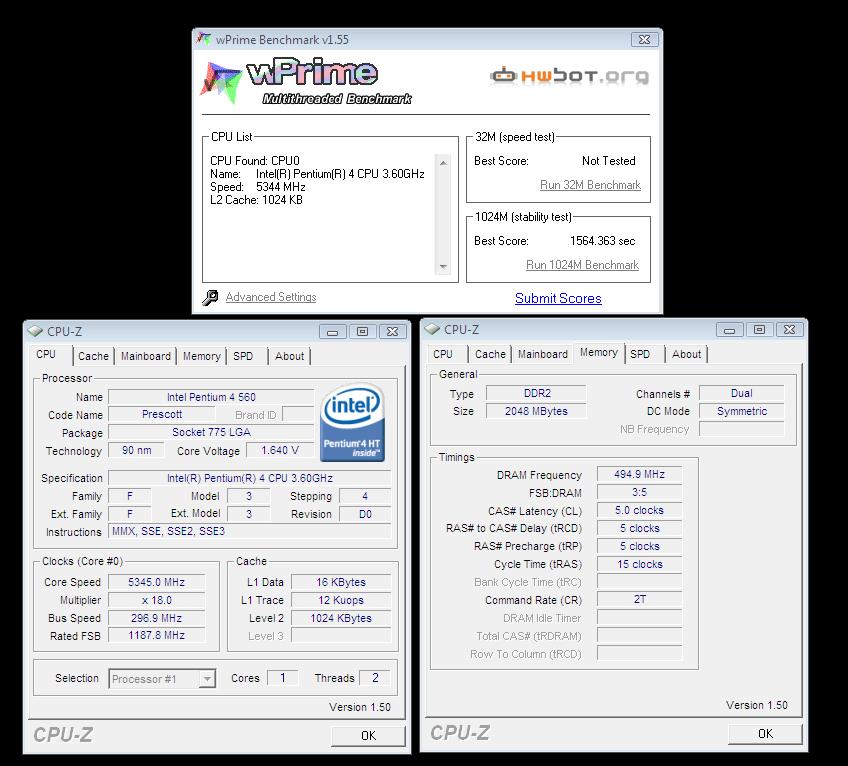Screen dimensions: 848x766
Task: Open Advanced Settings link in wPrime
Action: click(x=271, y=297)
